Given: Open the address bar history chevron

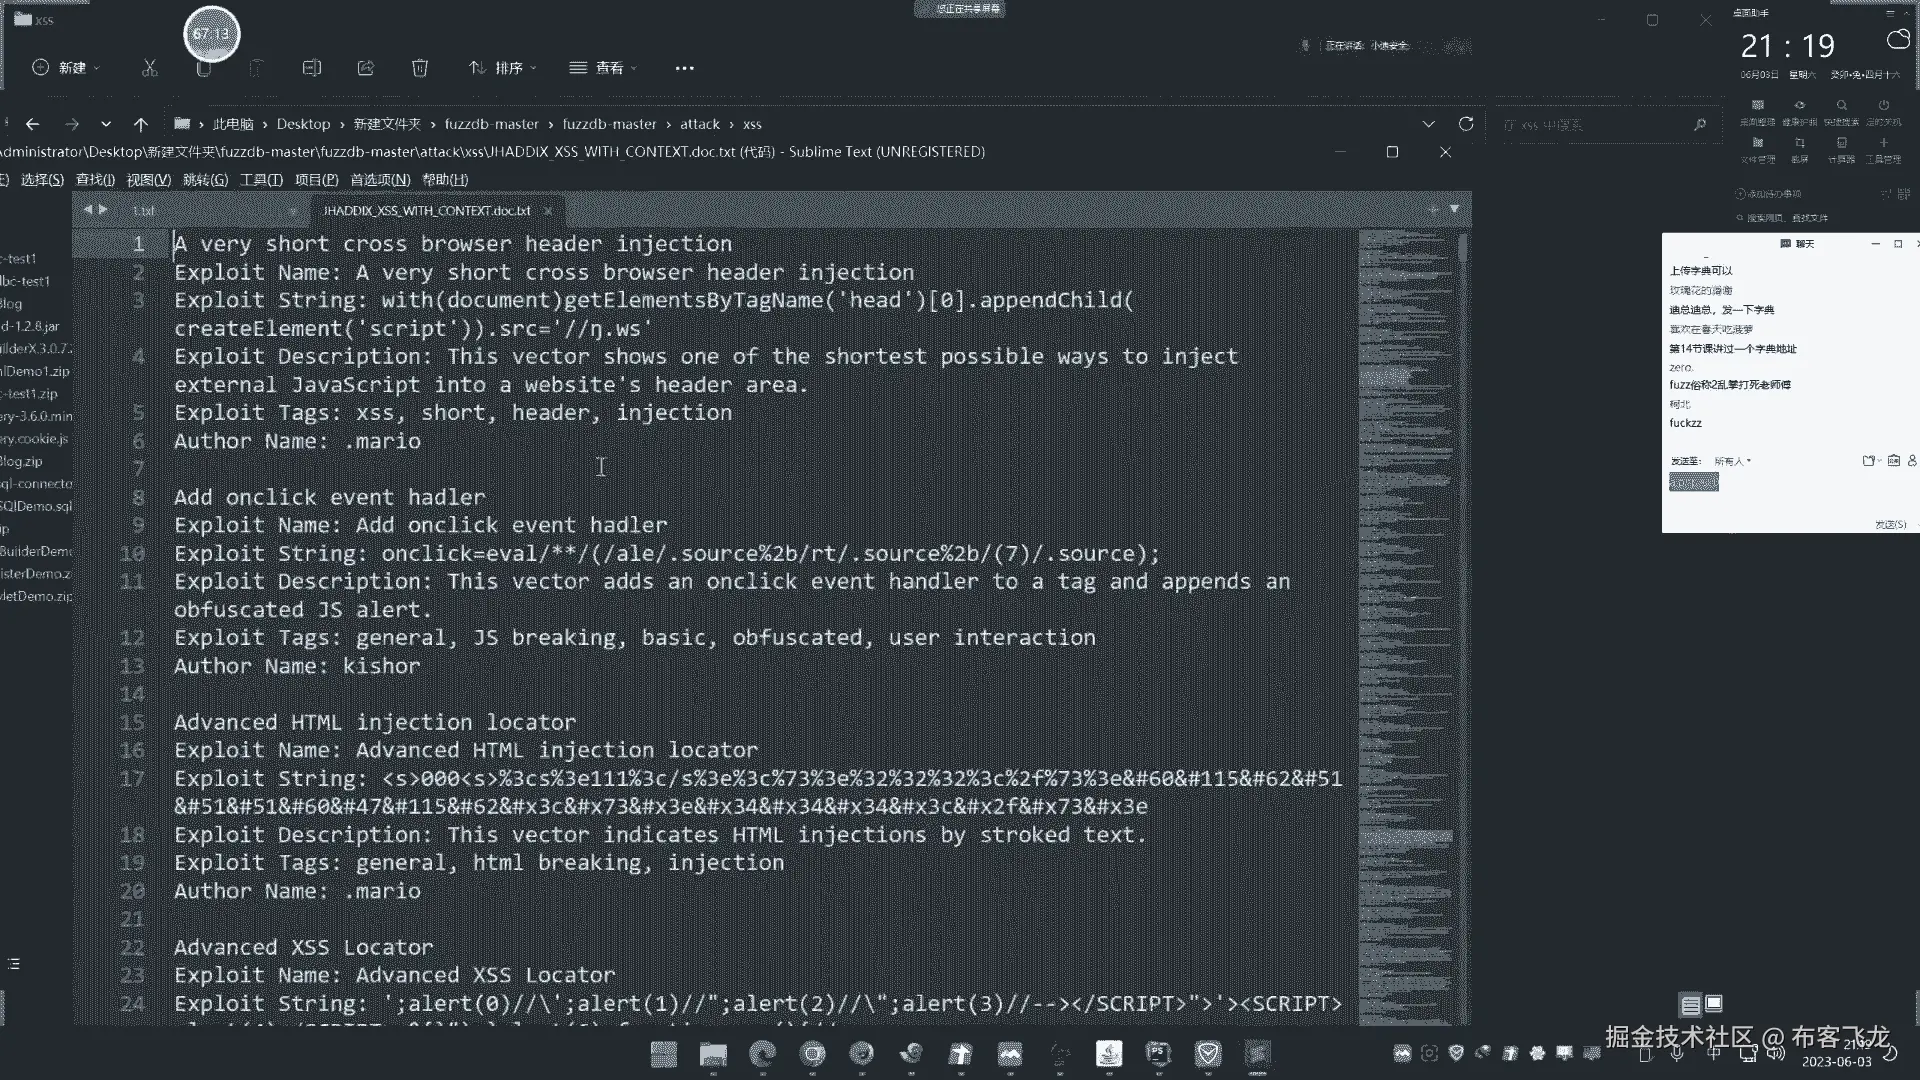Looking at the screenshot, I should point(1428,124).
